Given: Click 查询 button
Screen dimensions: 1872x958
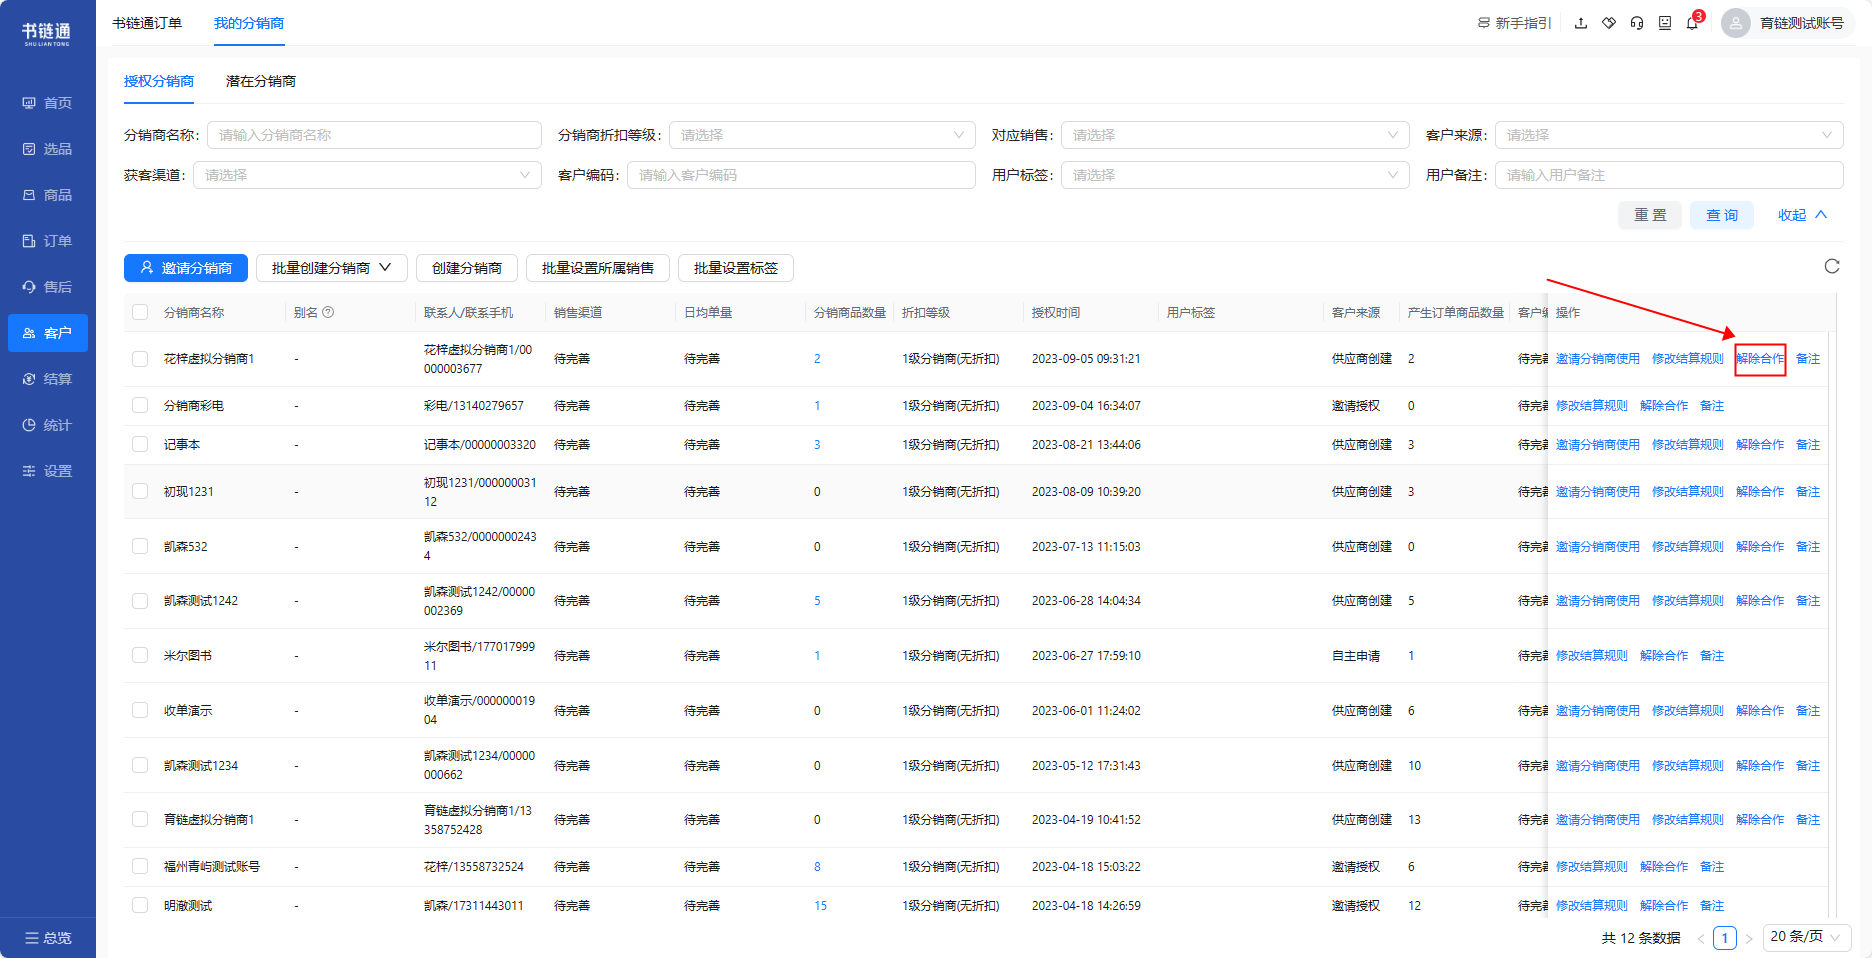Looking at the screenshot, I should coord(1722,215).
